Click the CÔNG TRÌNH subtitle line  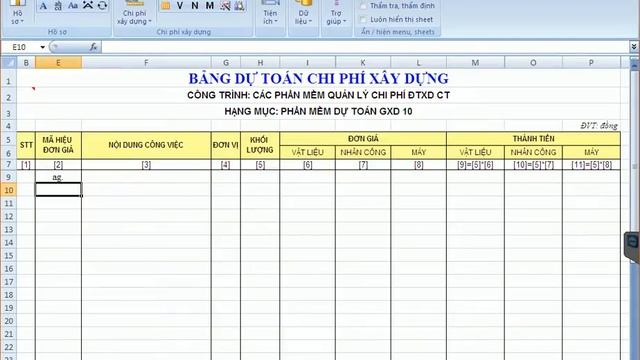tap(318, 96)
